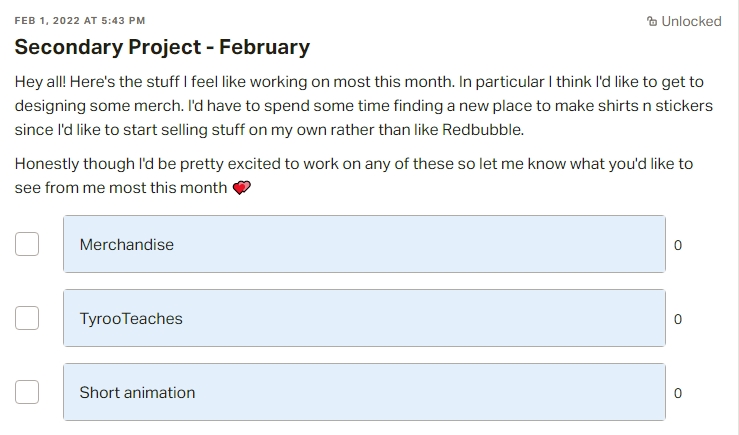This screenshot has height=435, width=739.
Task: Click the Short animation option label text
Action: [137, 392]
